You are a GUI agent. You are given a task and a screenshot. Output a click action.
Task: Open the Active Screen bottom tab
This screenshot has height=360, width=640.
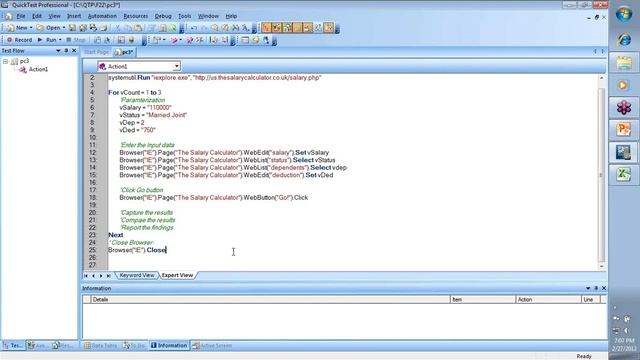point(212,345)
